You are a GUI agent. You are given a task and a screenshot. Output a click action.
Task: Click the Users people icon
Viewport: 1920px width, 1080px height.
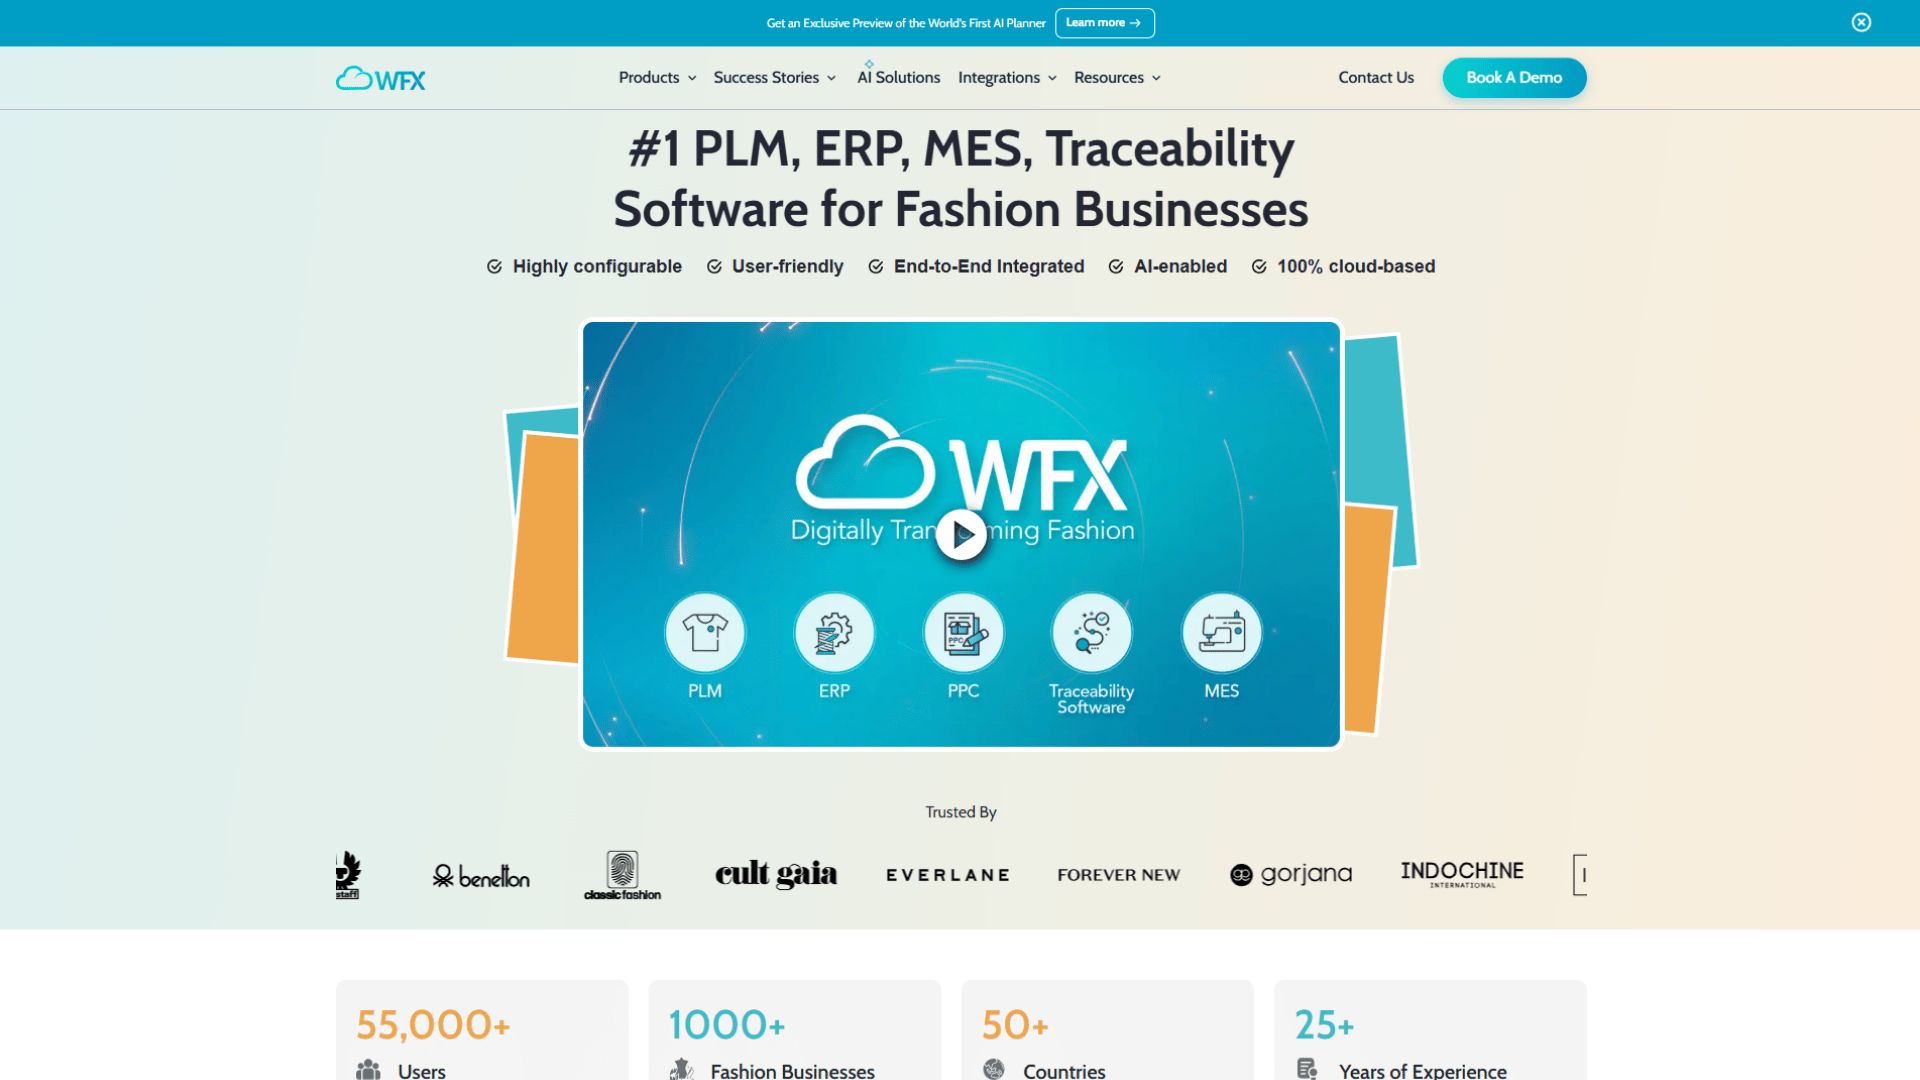click(x=368, y=1070)
